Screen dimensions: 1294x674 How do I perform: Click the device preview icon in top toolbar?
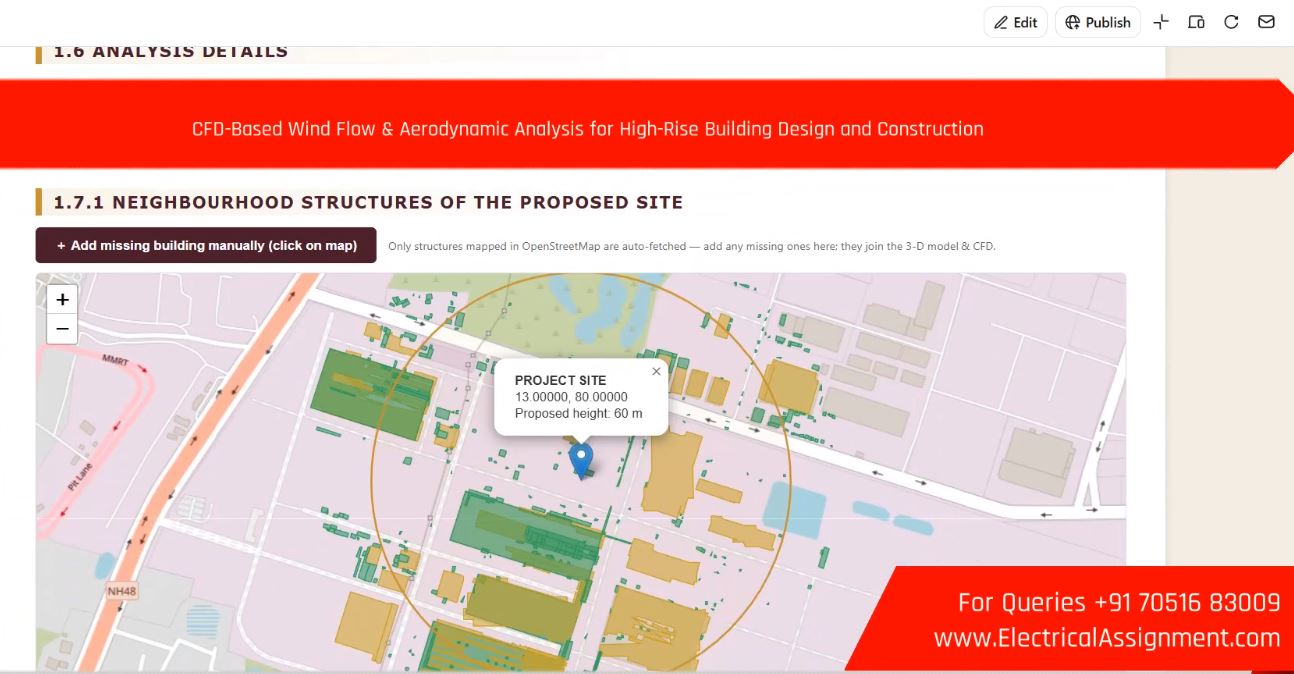tap(1196, 22)
